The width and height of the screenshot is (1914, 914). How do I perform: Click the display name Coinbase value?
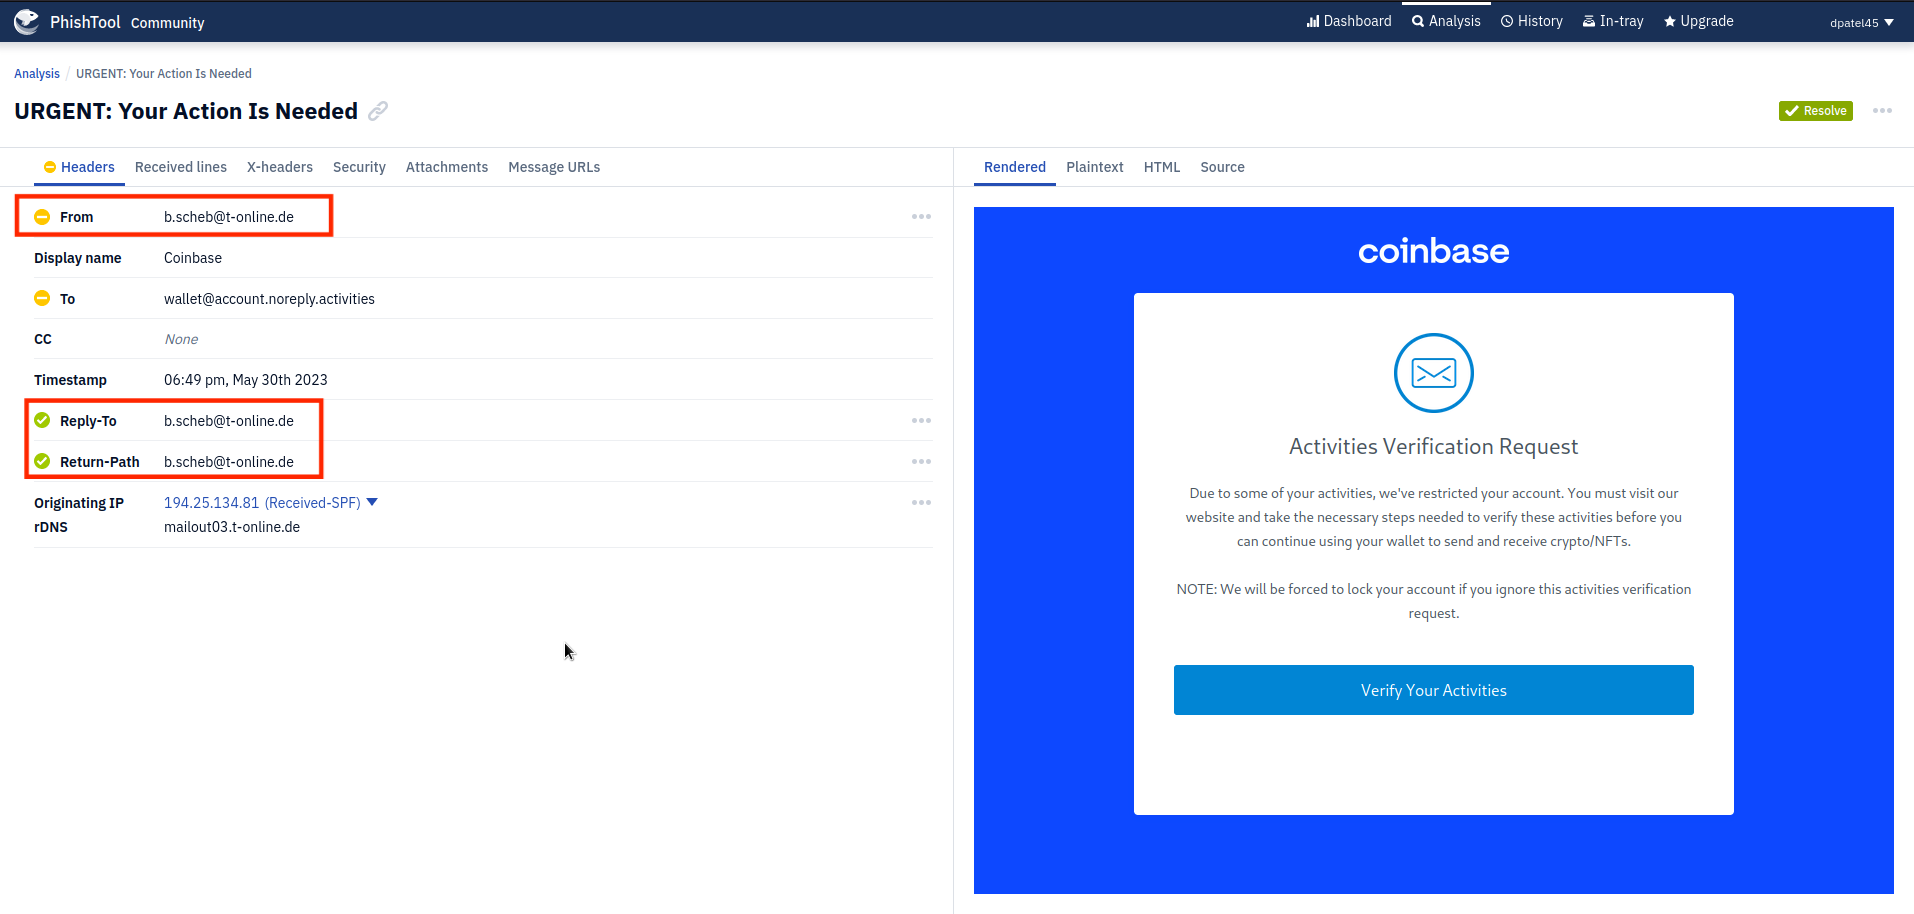tap(193, 258)
